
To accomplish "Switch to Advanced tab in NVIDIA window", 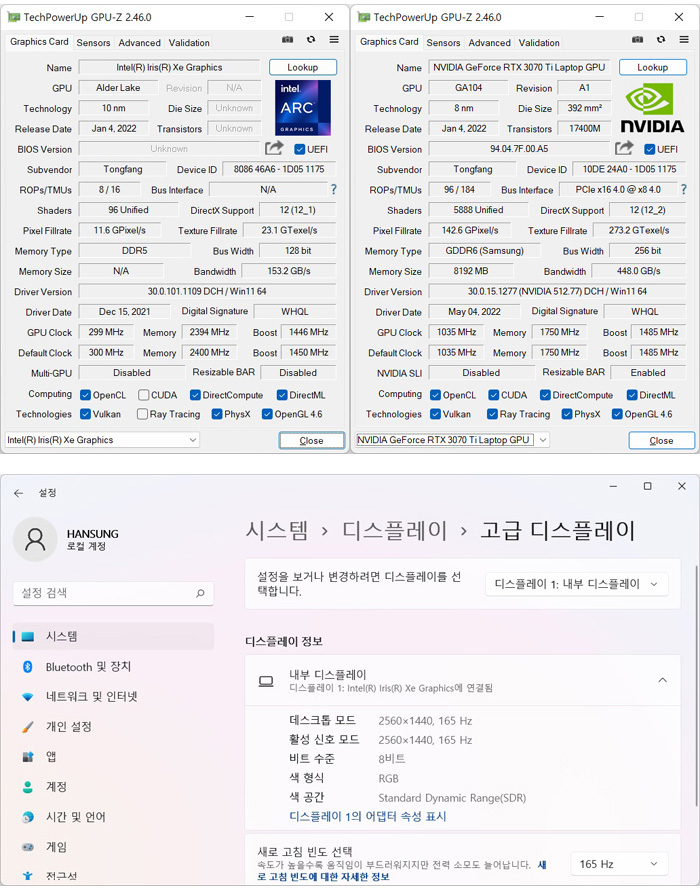I will pyautogui.click(x=489, y=43).
